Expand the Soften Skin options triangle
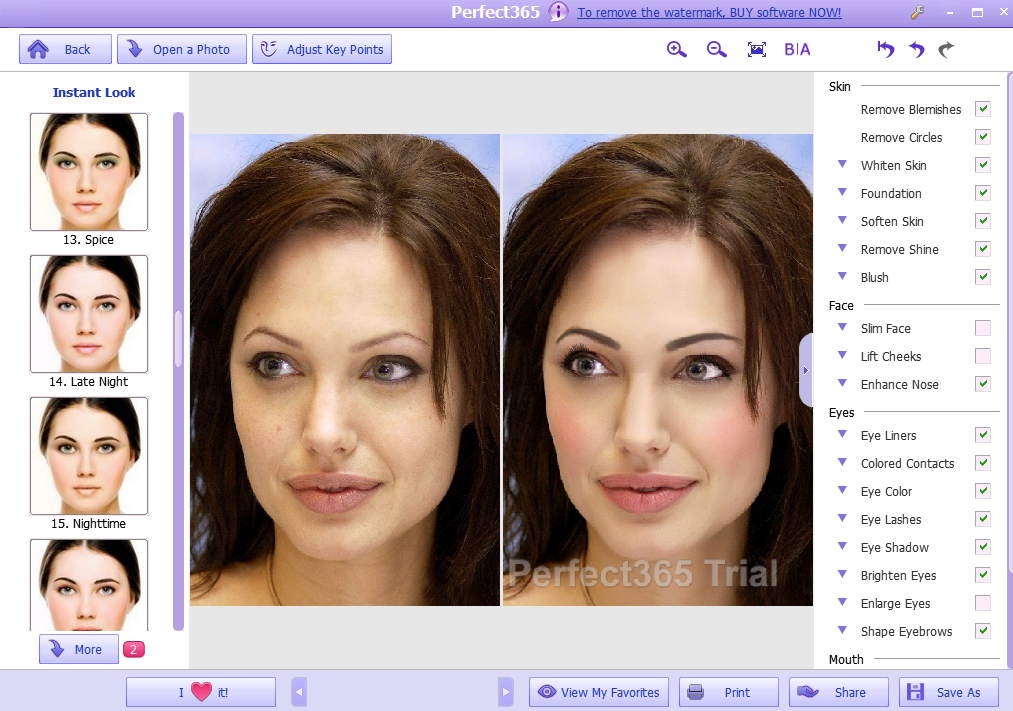Image resolution: width=1013 pixels, height=711 pixels. 842,220
